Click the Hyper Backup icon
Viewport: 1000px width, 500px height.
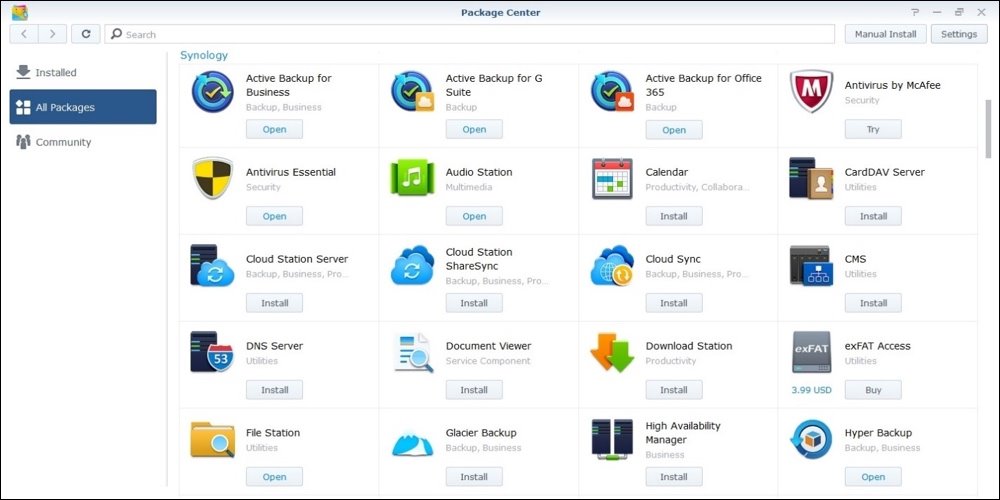tap(811, 440)
